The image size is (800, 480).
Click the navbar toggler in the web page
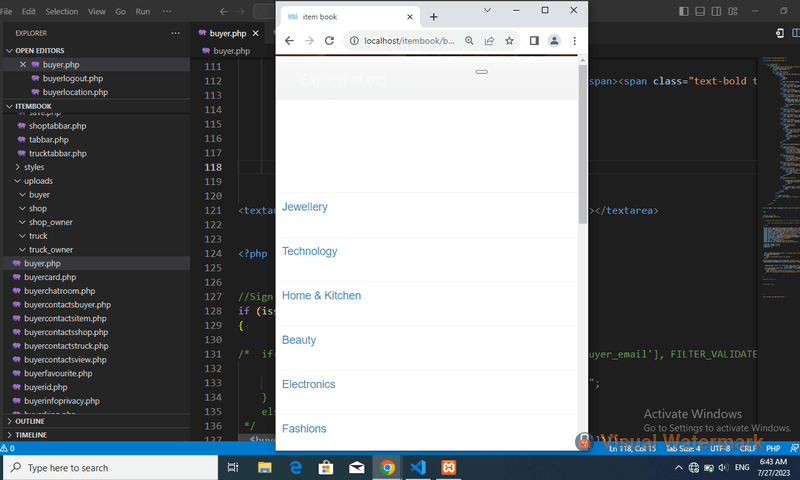[x=481, y=72]
